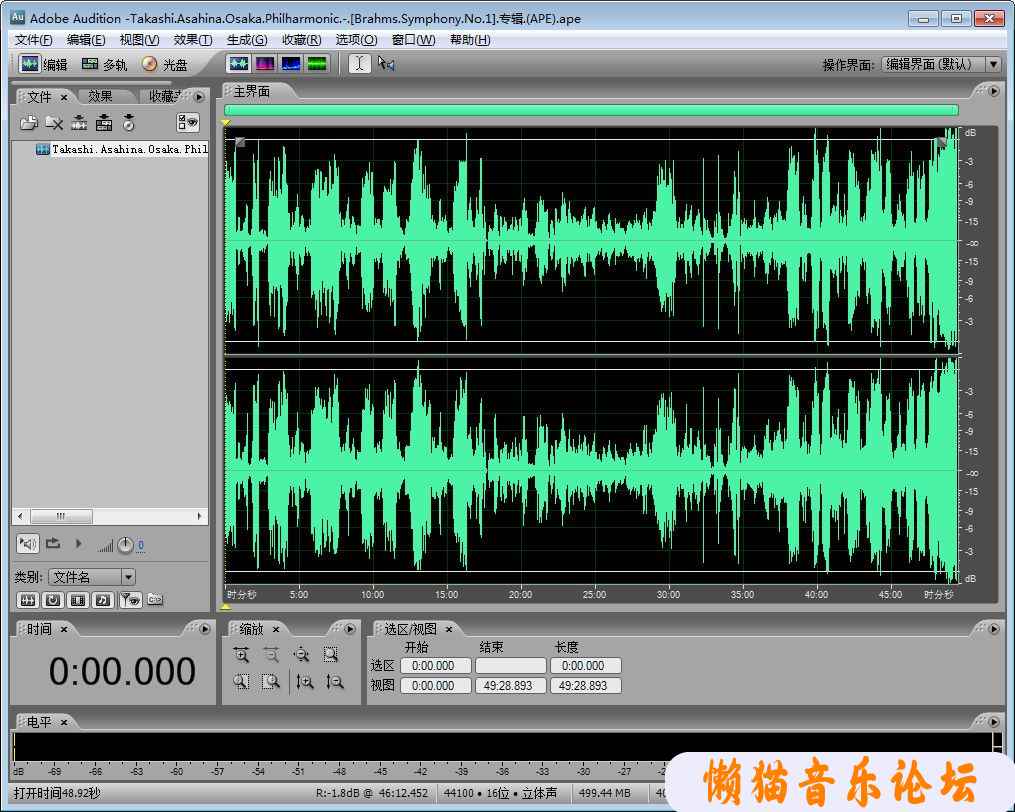Click the file list horizontal scrollbar thumb
Viewport: 1015px width, 812px height.
[x=61, y=516]
